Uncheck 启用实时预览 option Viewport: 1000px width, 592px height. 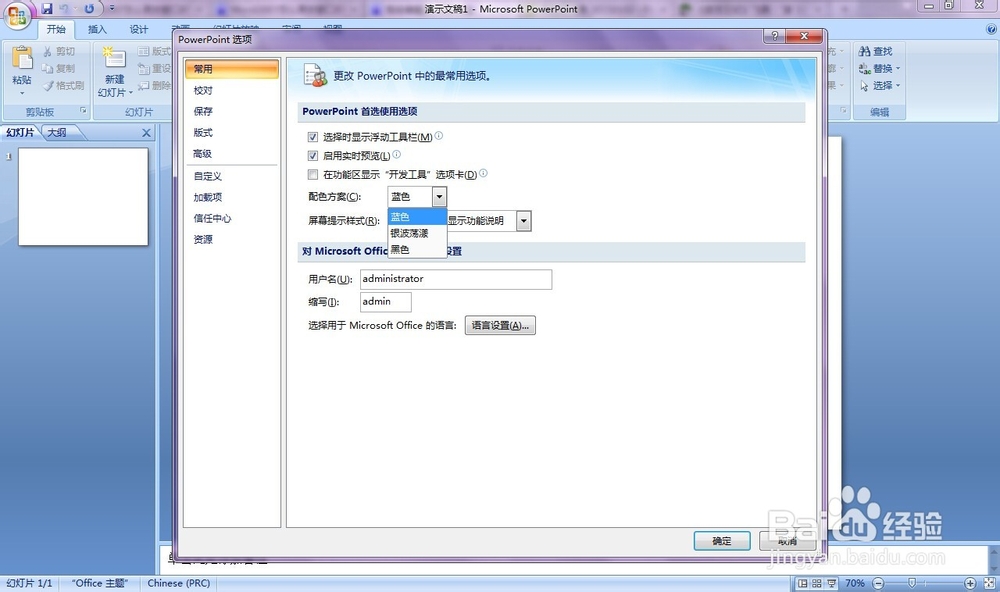click(314, 155)
